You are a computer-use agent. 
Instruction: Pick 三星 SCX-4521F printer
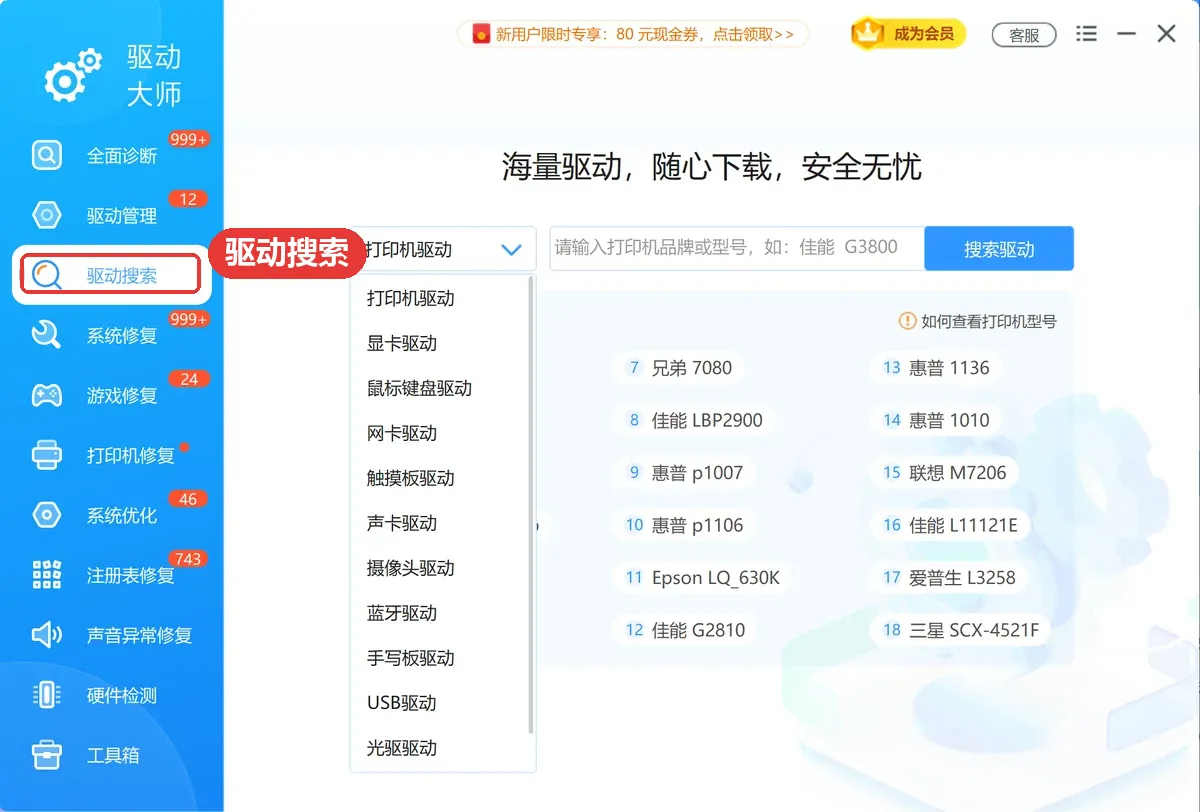click(961, 630)
